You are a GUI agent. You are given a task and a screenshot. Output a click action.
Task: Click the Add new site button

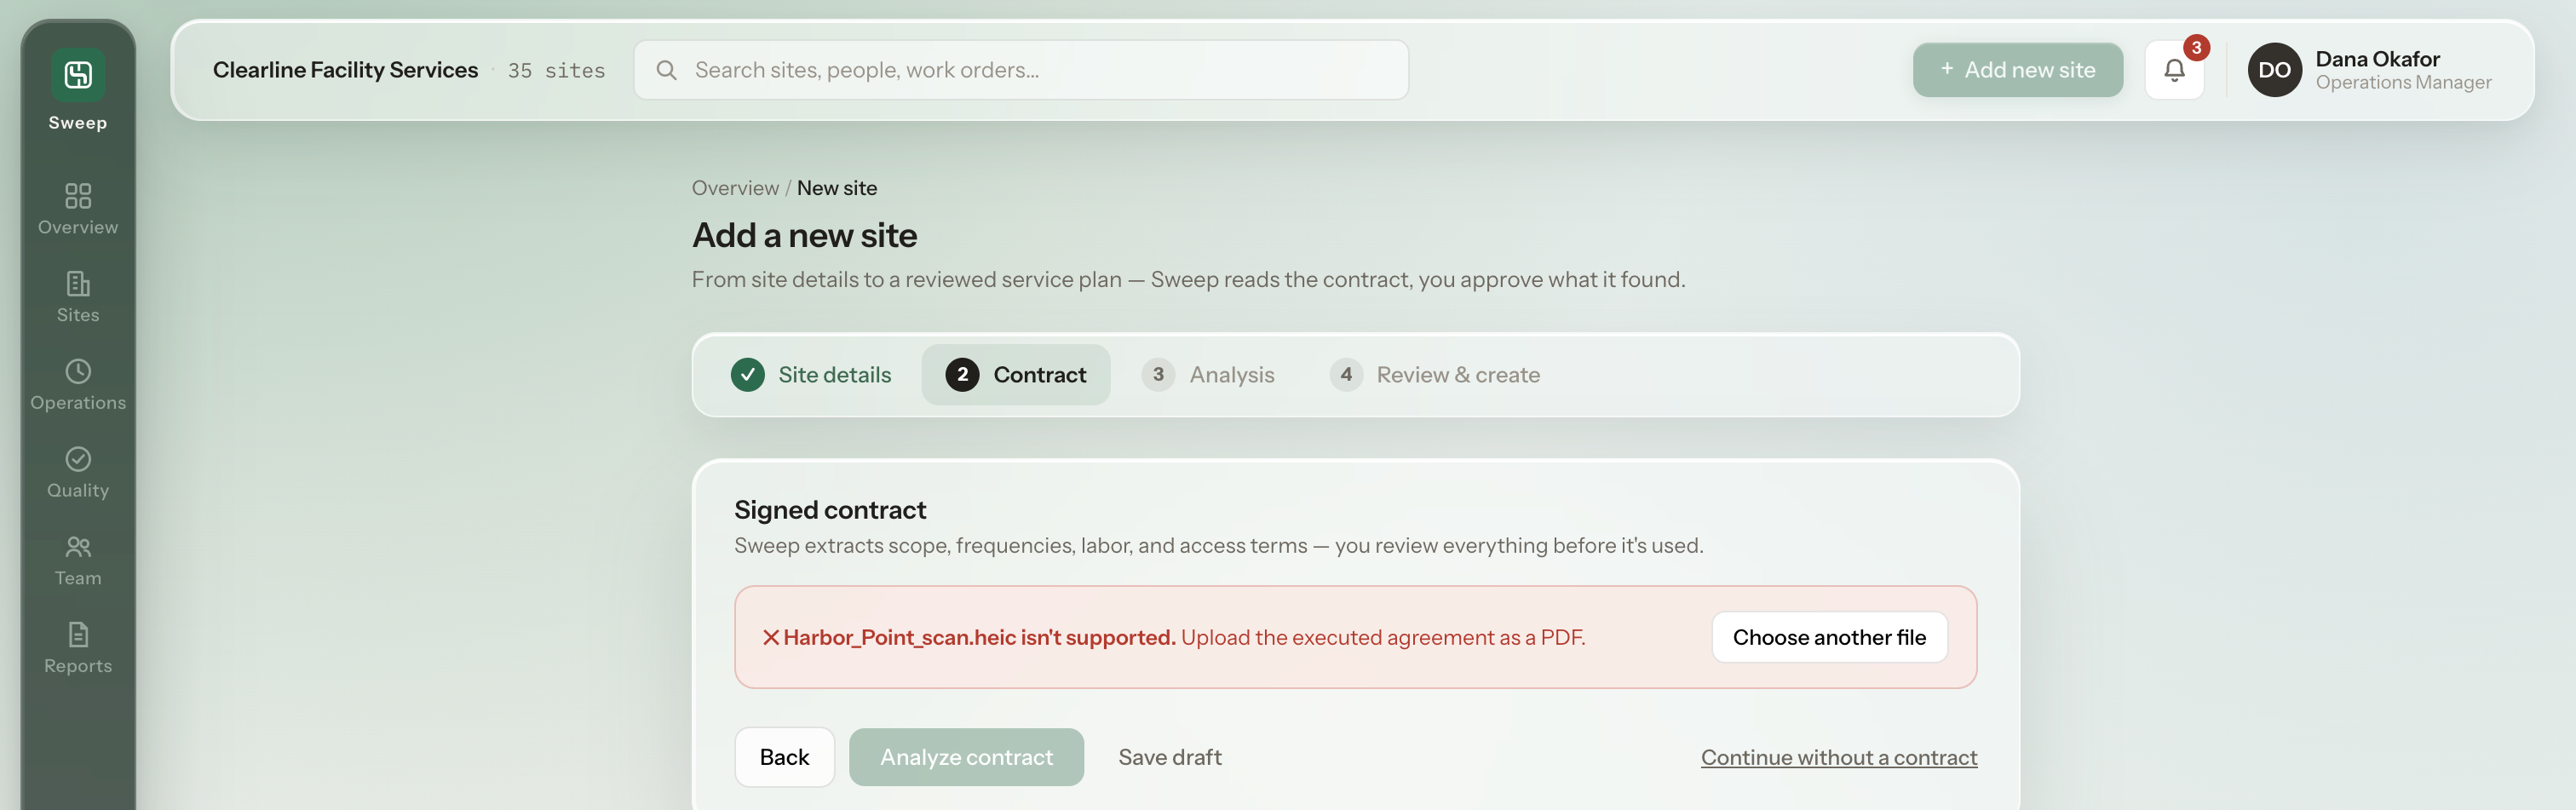[2017, 70]
